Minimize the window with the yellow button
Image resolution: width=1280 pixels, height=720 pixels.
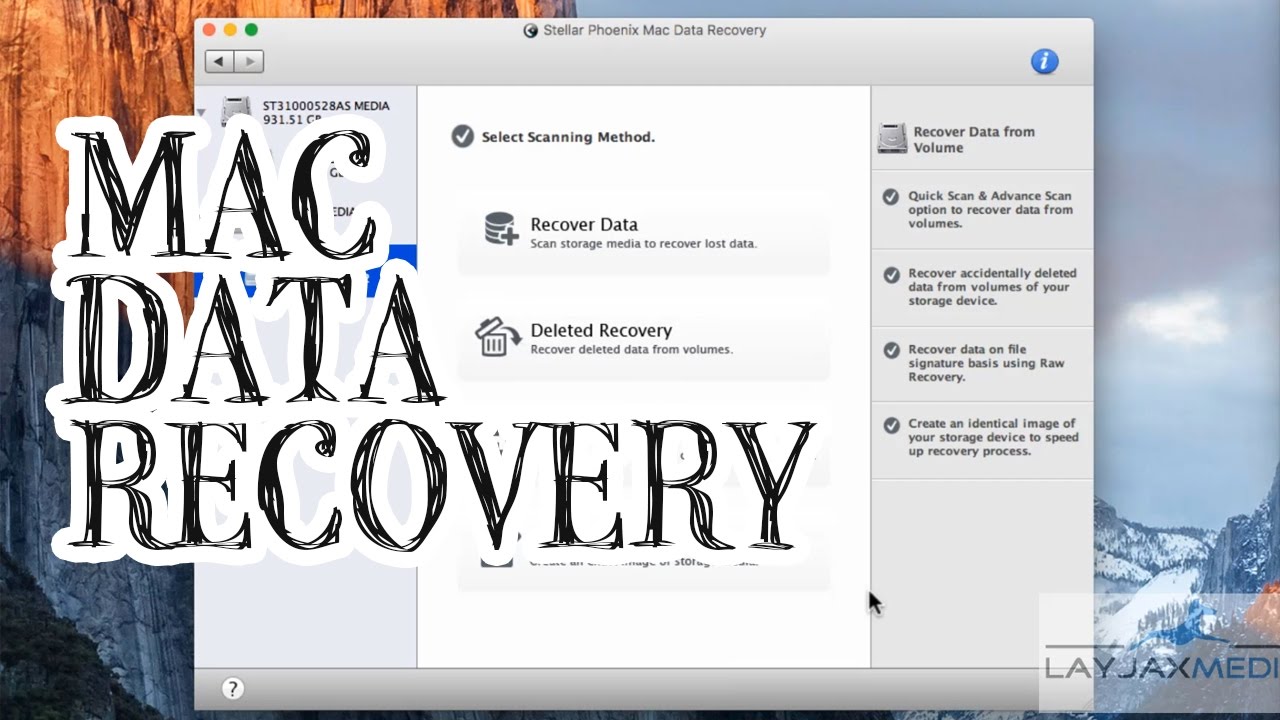tap(230, 30)
